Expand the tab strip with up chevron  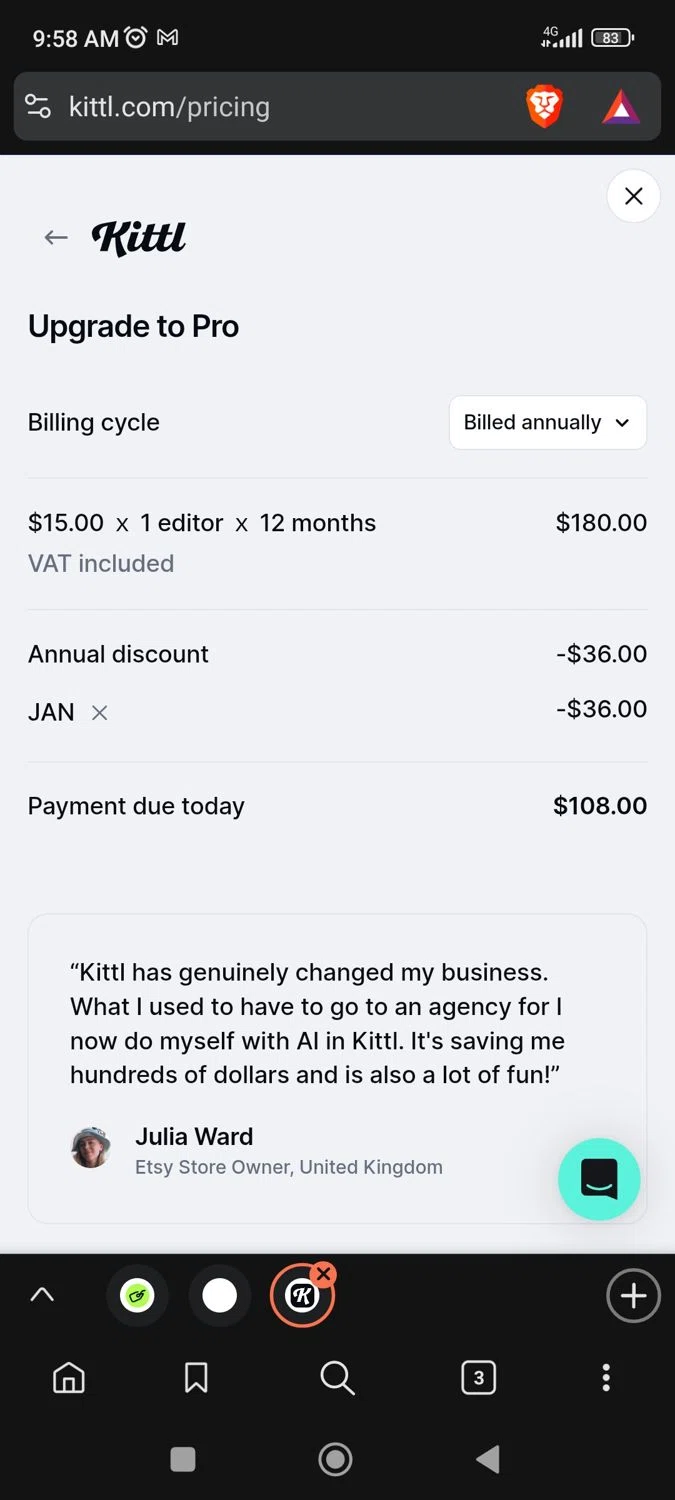[42, 1295]
